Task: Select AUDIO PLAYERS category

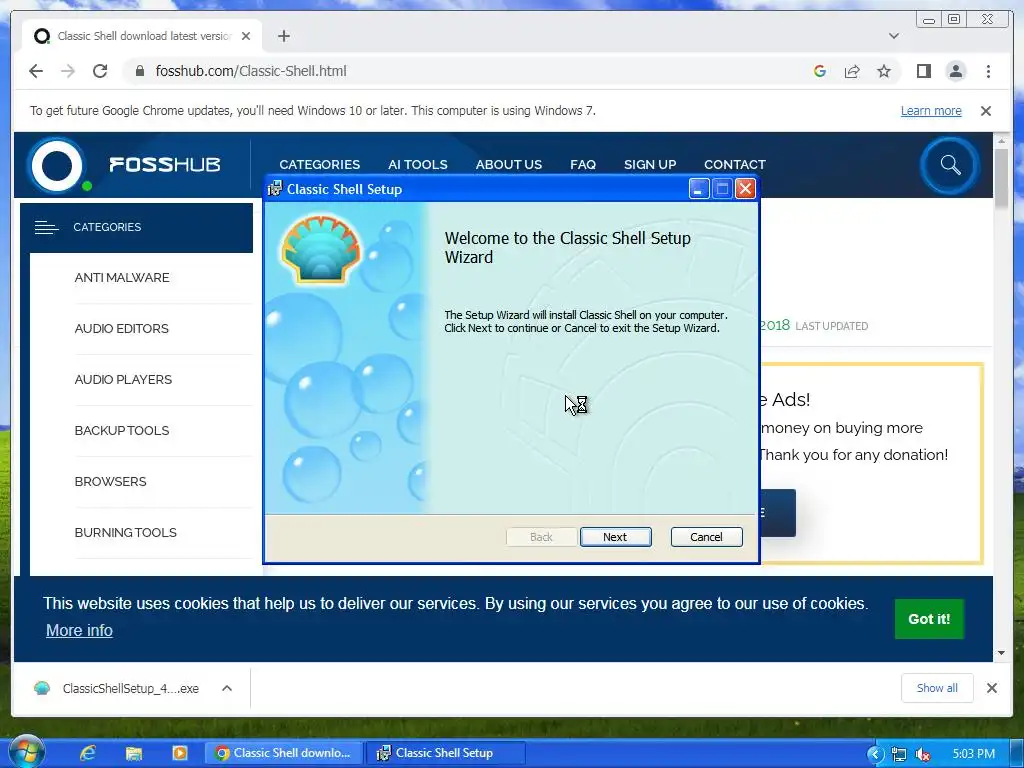Action: 123,379
